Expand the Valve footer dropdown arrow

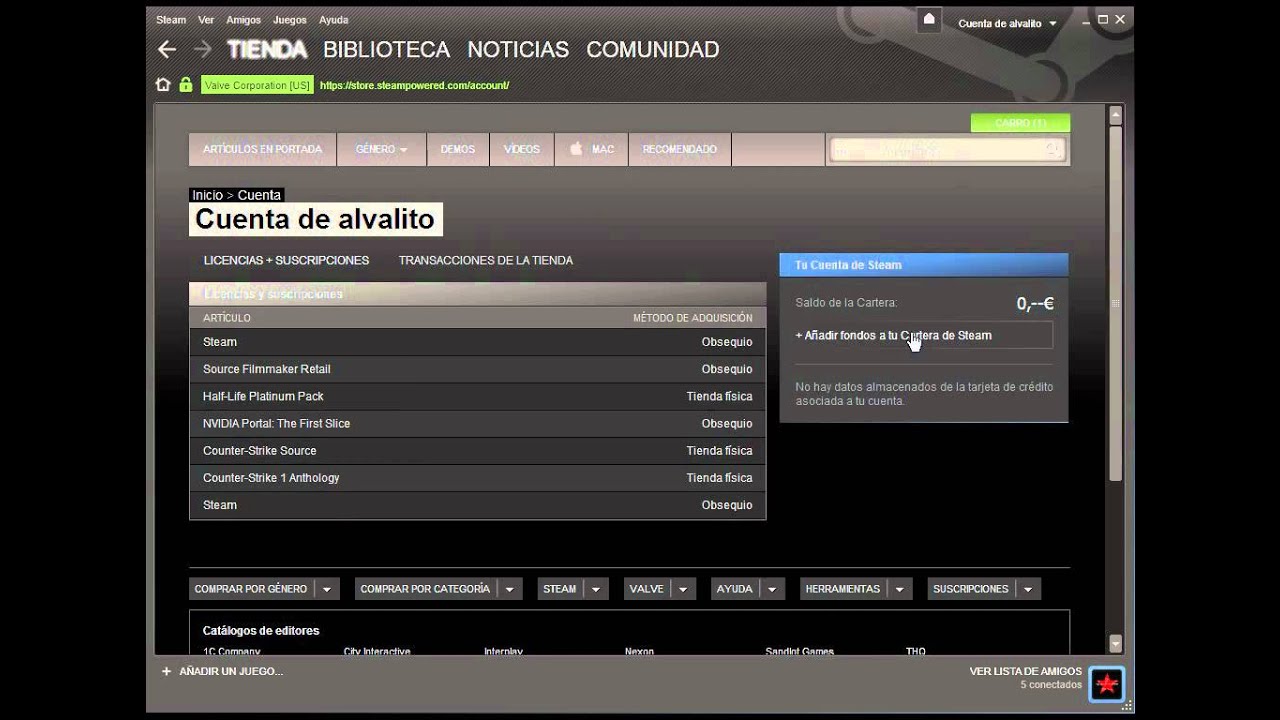point(684,589)
